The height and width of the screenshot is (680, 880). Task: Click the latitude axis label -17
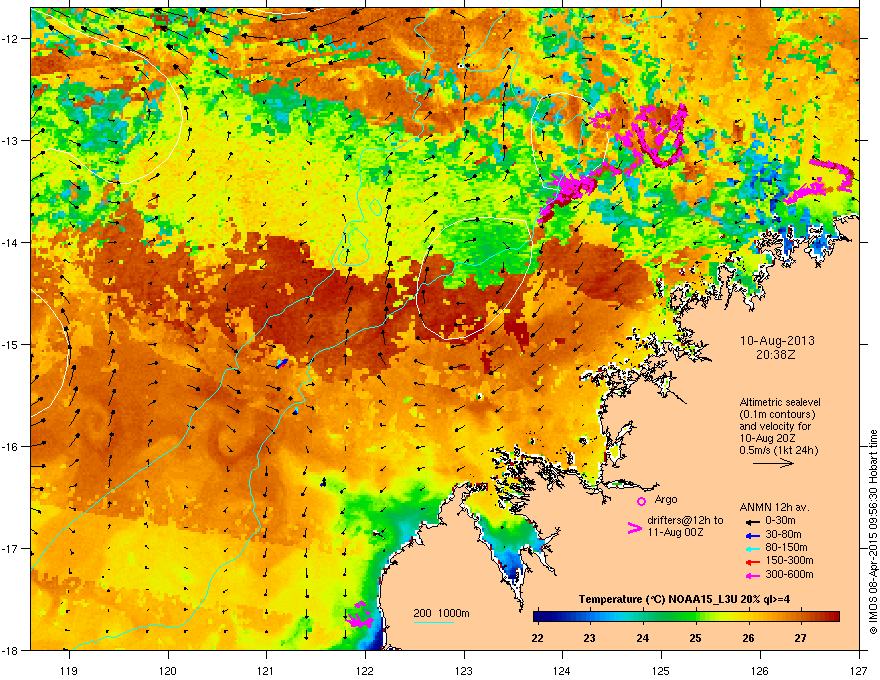[11, 548]
